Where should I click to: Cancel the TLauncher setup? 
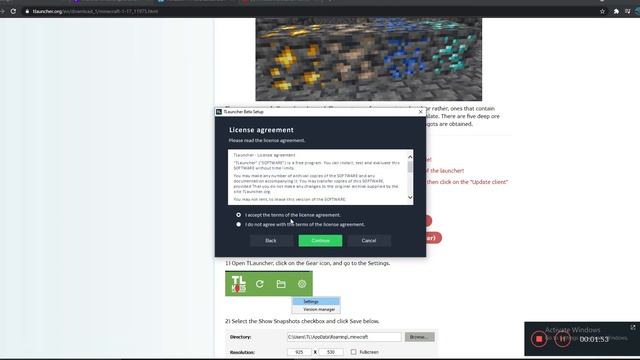pyautogui.click(x=369, y=240)
